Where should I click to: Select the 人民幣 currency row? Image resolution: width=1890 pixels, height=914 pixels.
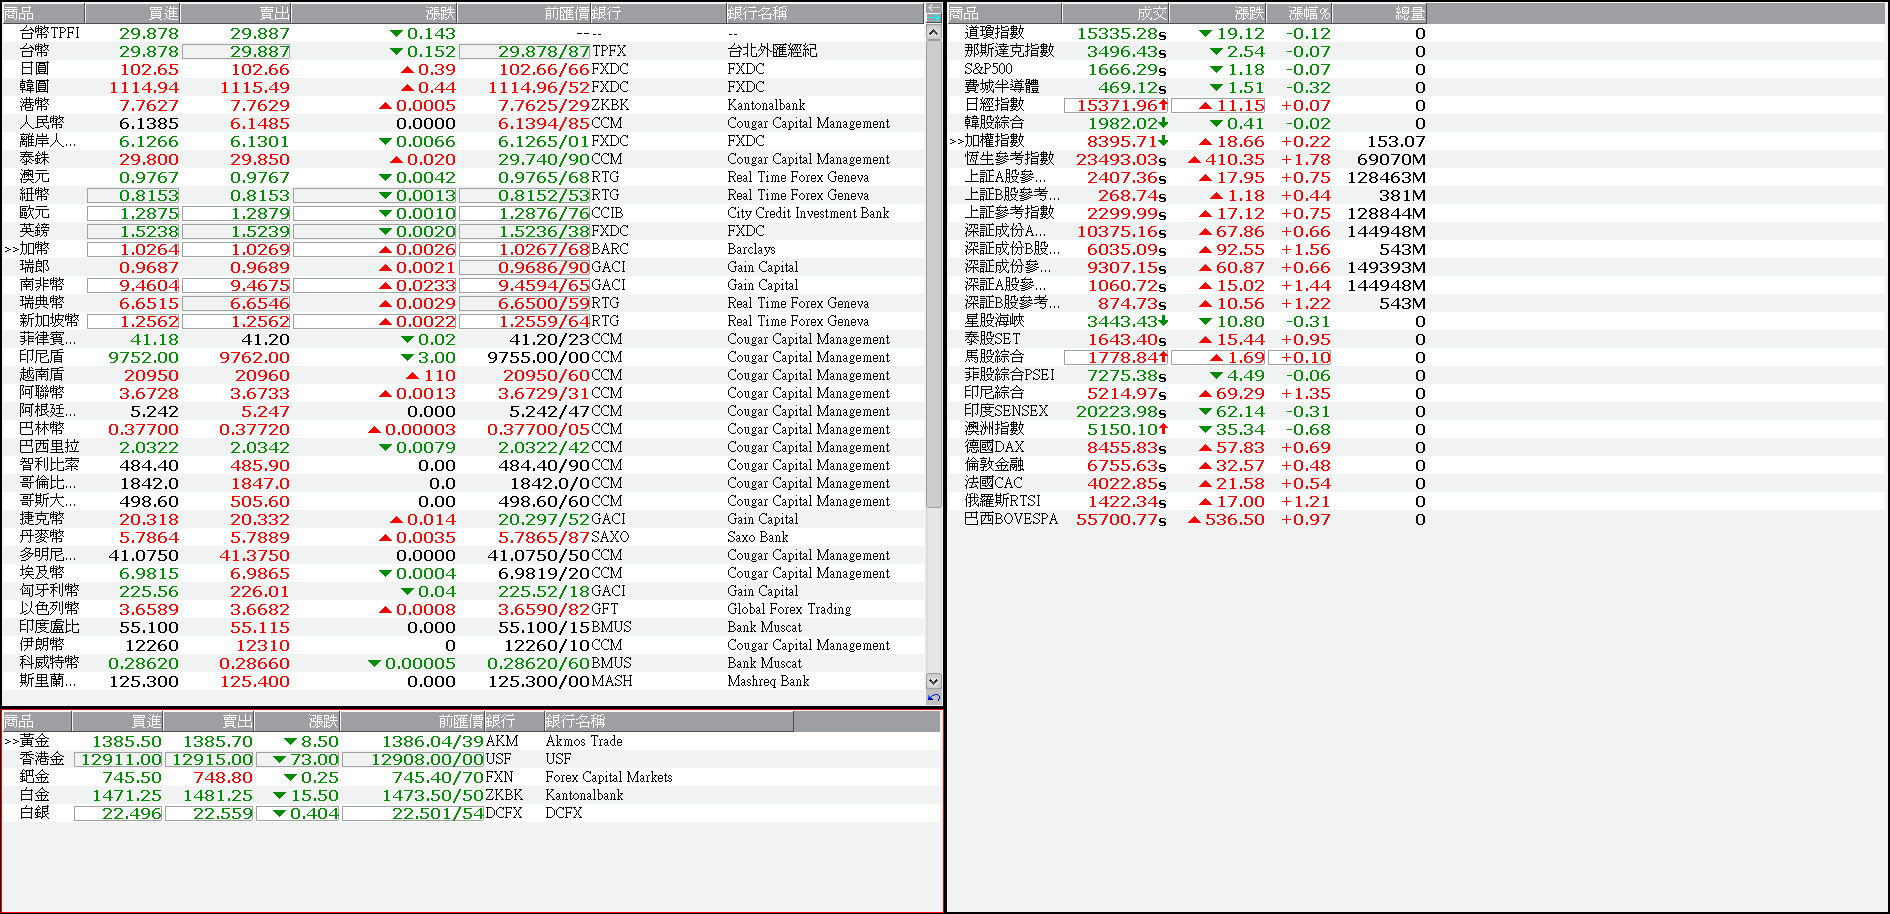point(463,123)
